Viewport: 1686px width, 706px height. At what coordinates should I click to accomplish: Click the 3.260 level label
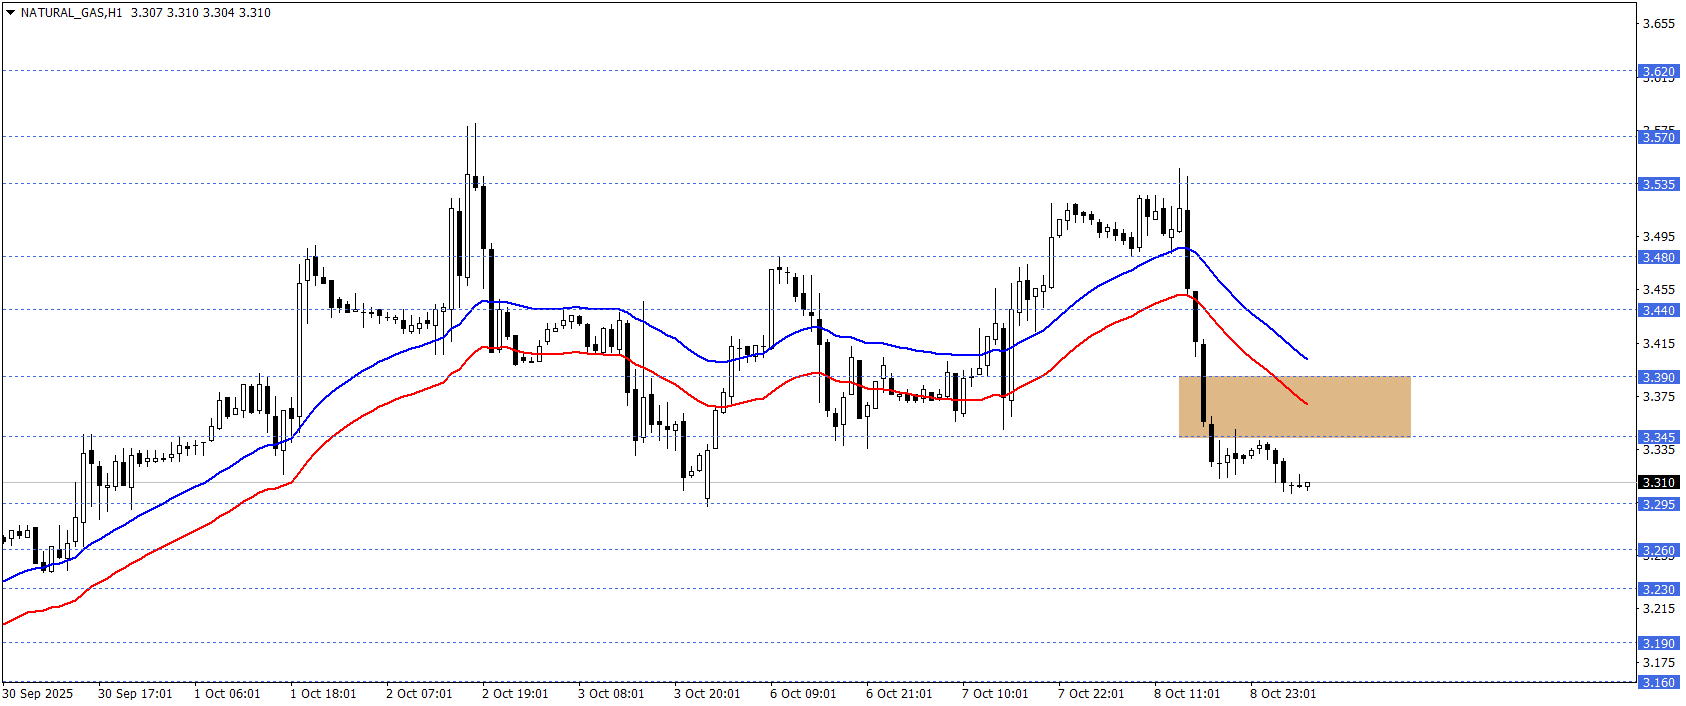coord(1658,551)
